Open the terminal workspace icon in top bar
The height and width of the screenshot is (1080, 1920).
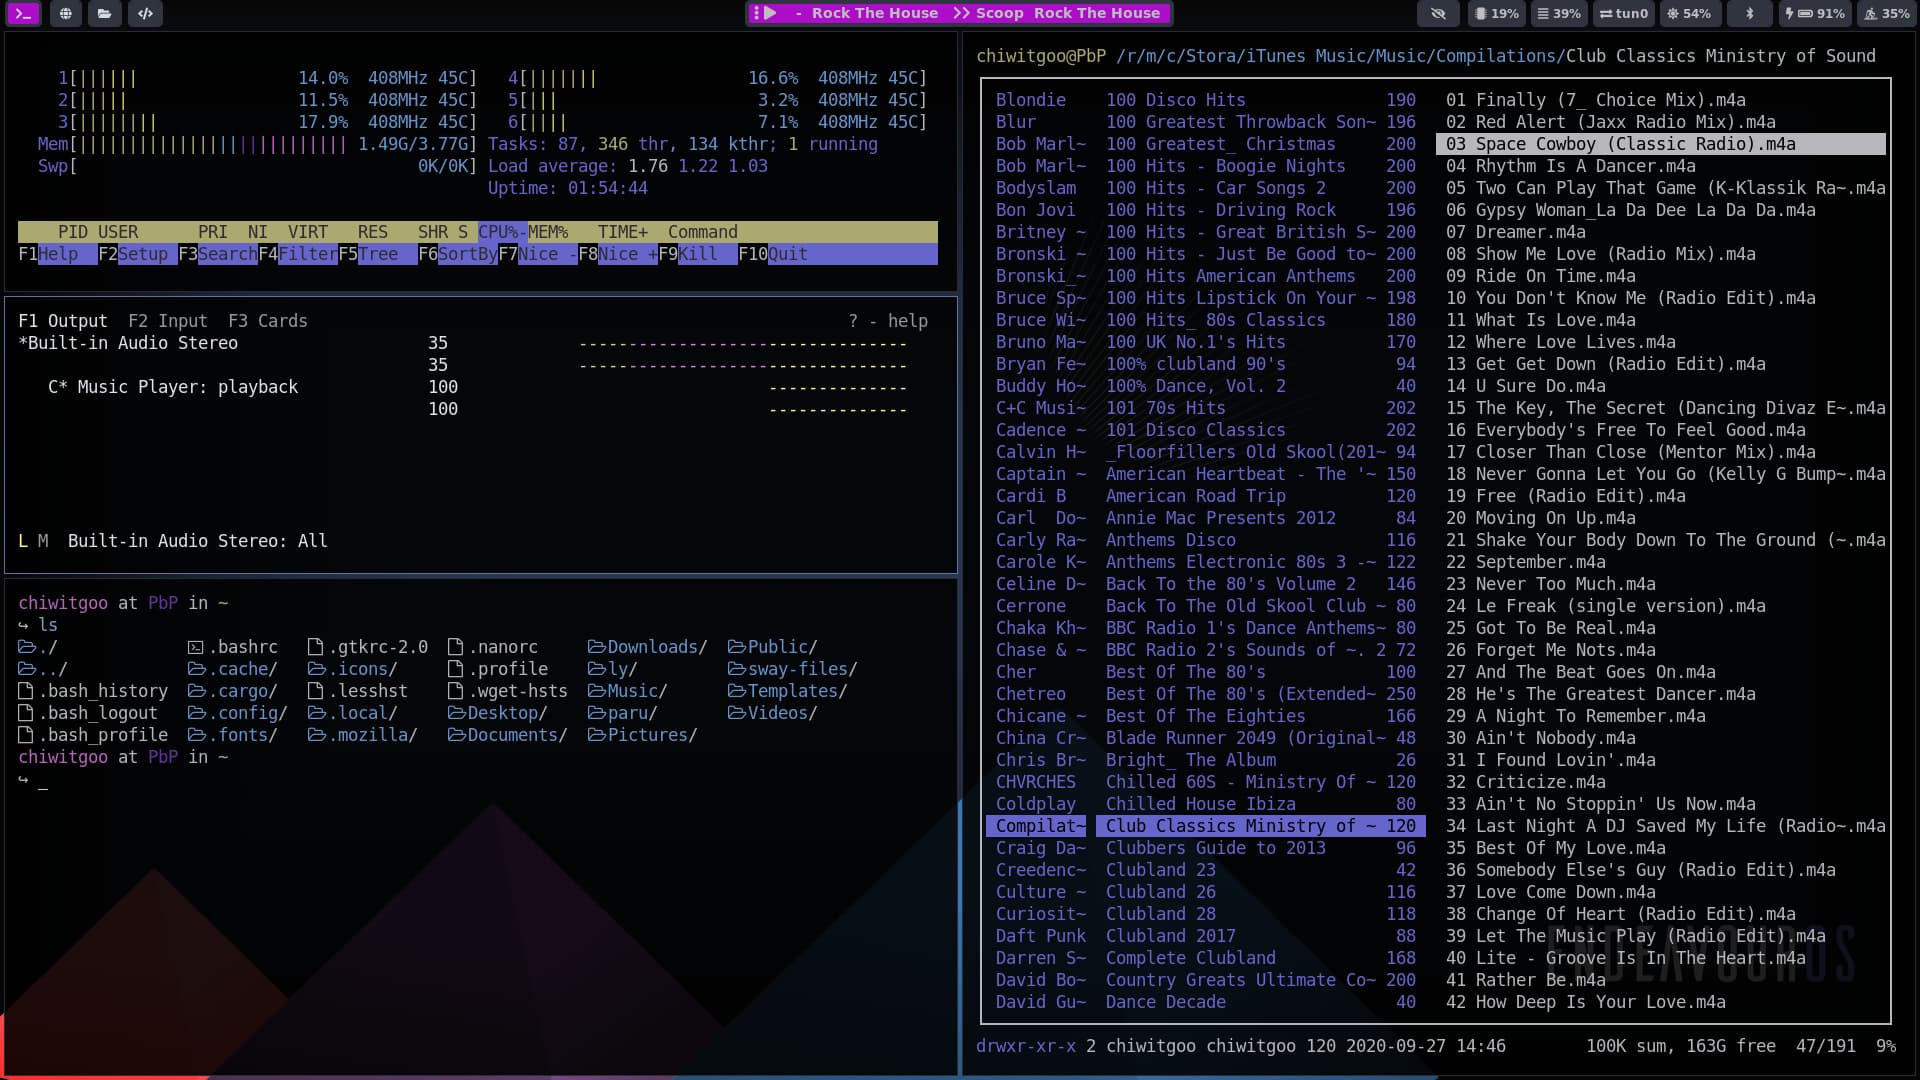click(x=24, y=14)
